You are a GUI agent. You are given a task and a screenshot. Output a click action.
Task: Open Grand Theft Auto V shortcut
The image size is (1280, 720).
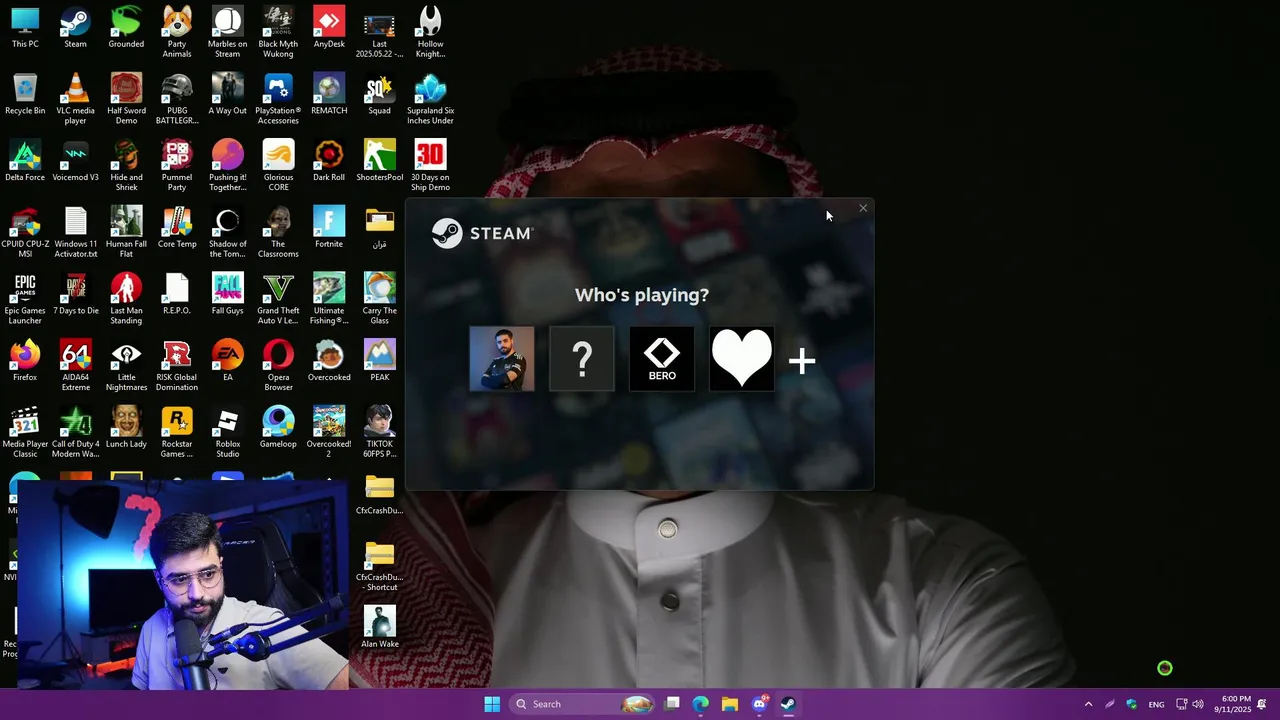click(x=278, y=299)
